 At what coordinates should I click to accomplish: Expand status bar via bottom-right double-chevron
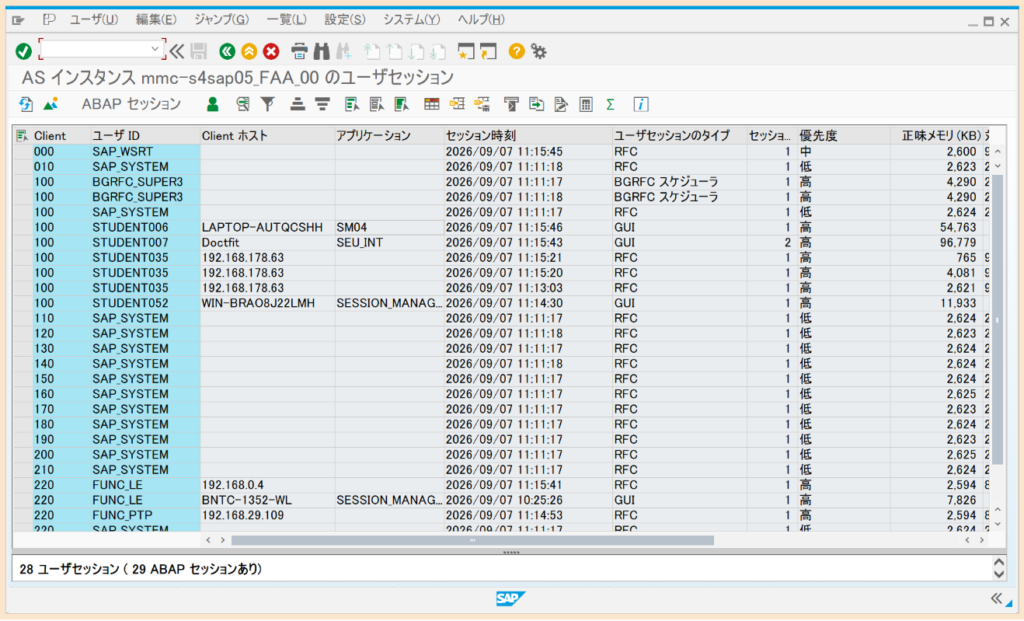point(997,598)
